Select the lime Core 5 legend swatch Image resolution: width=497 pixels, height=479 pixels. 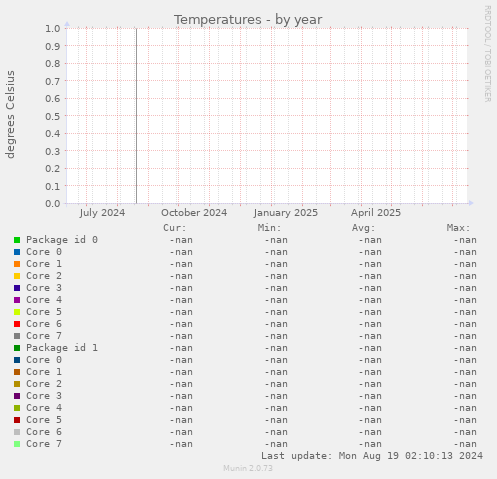[17, 312]
